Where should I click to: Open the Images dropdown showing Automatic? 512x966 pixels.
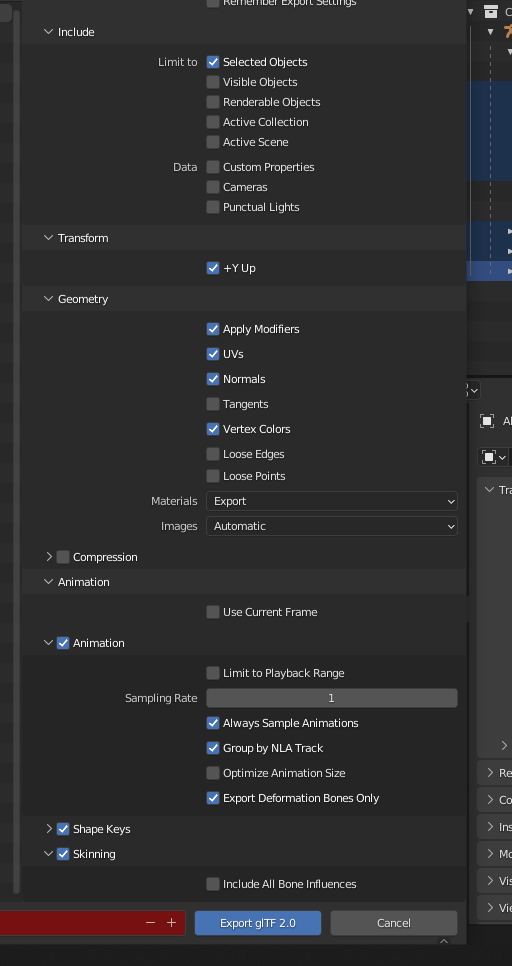tap(331, 526)
